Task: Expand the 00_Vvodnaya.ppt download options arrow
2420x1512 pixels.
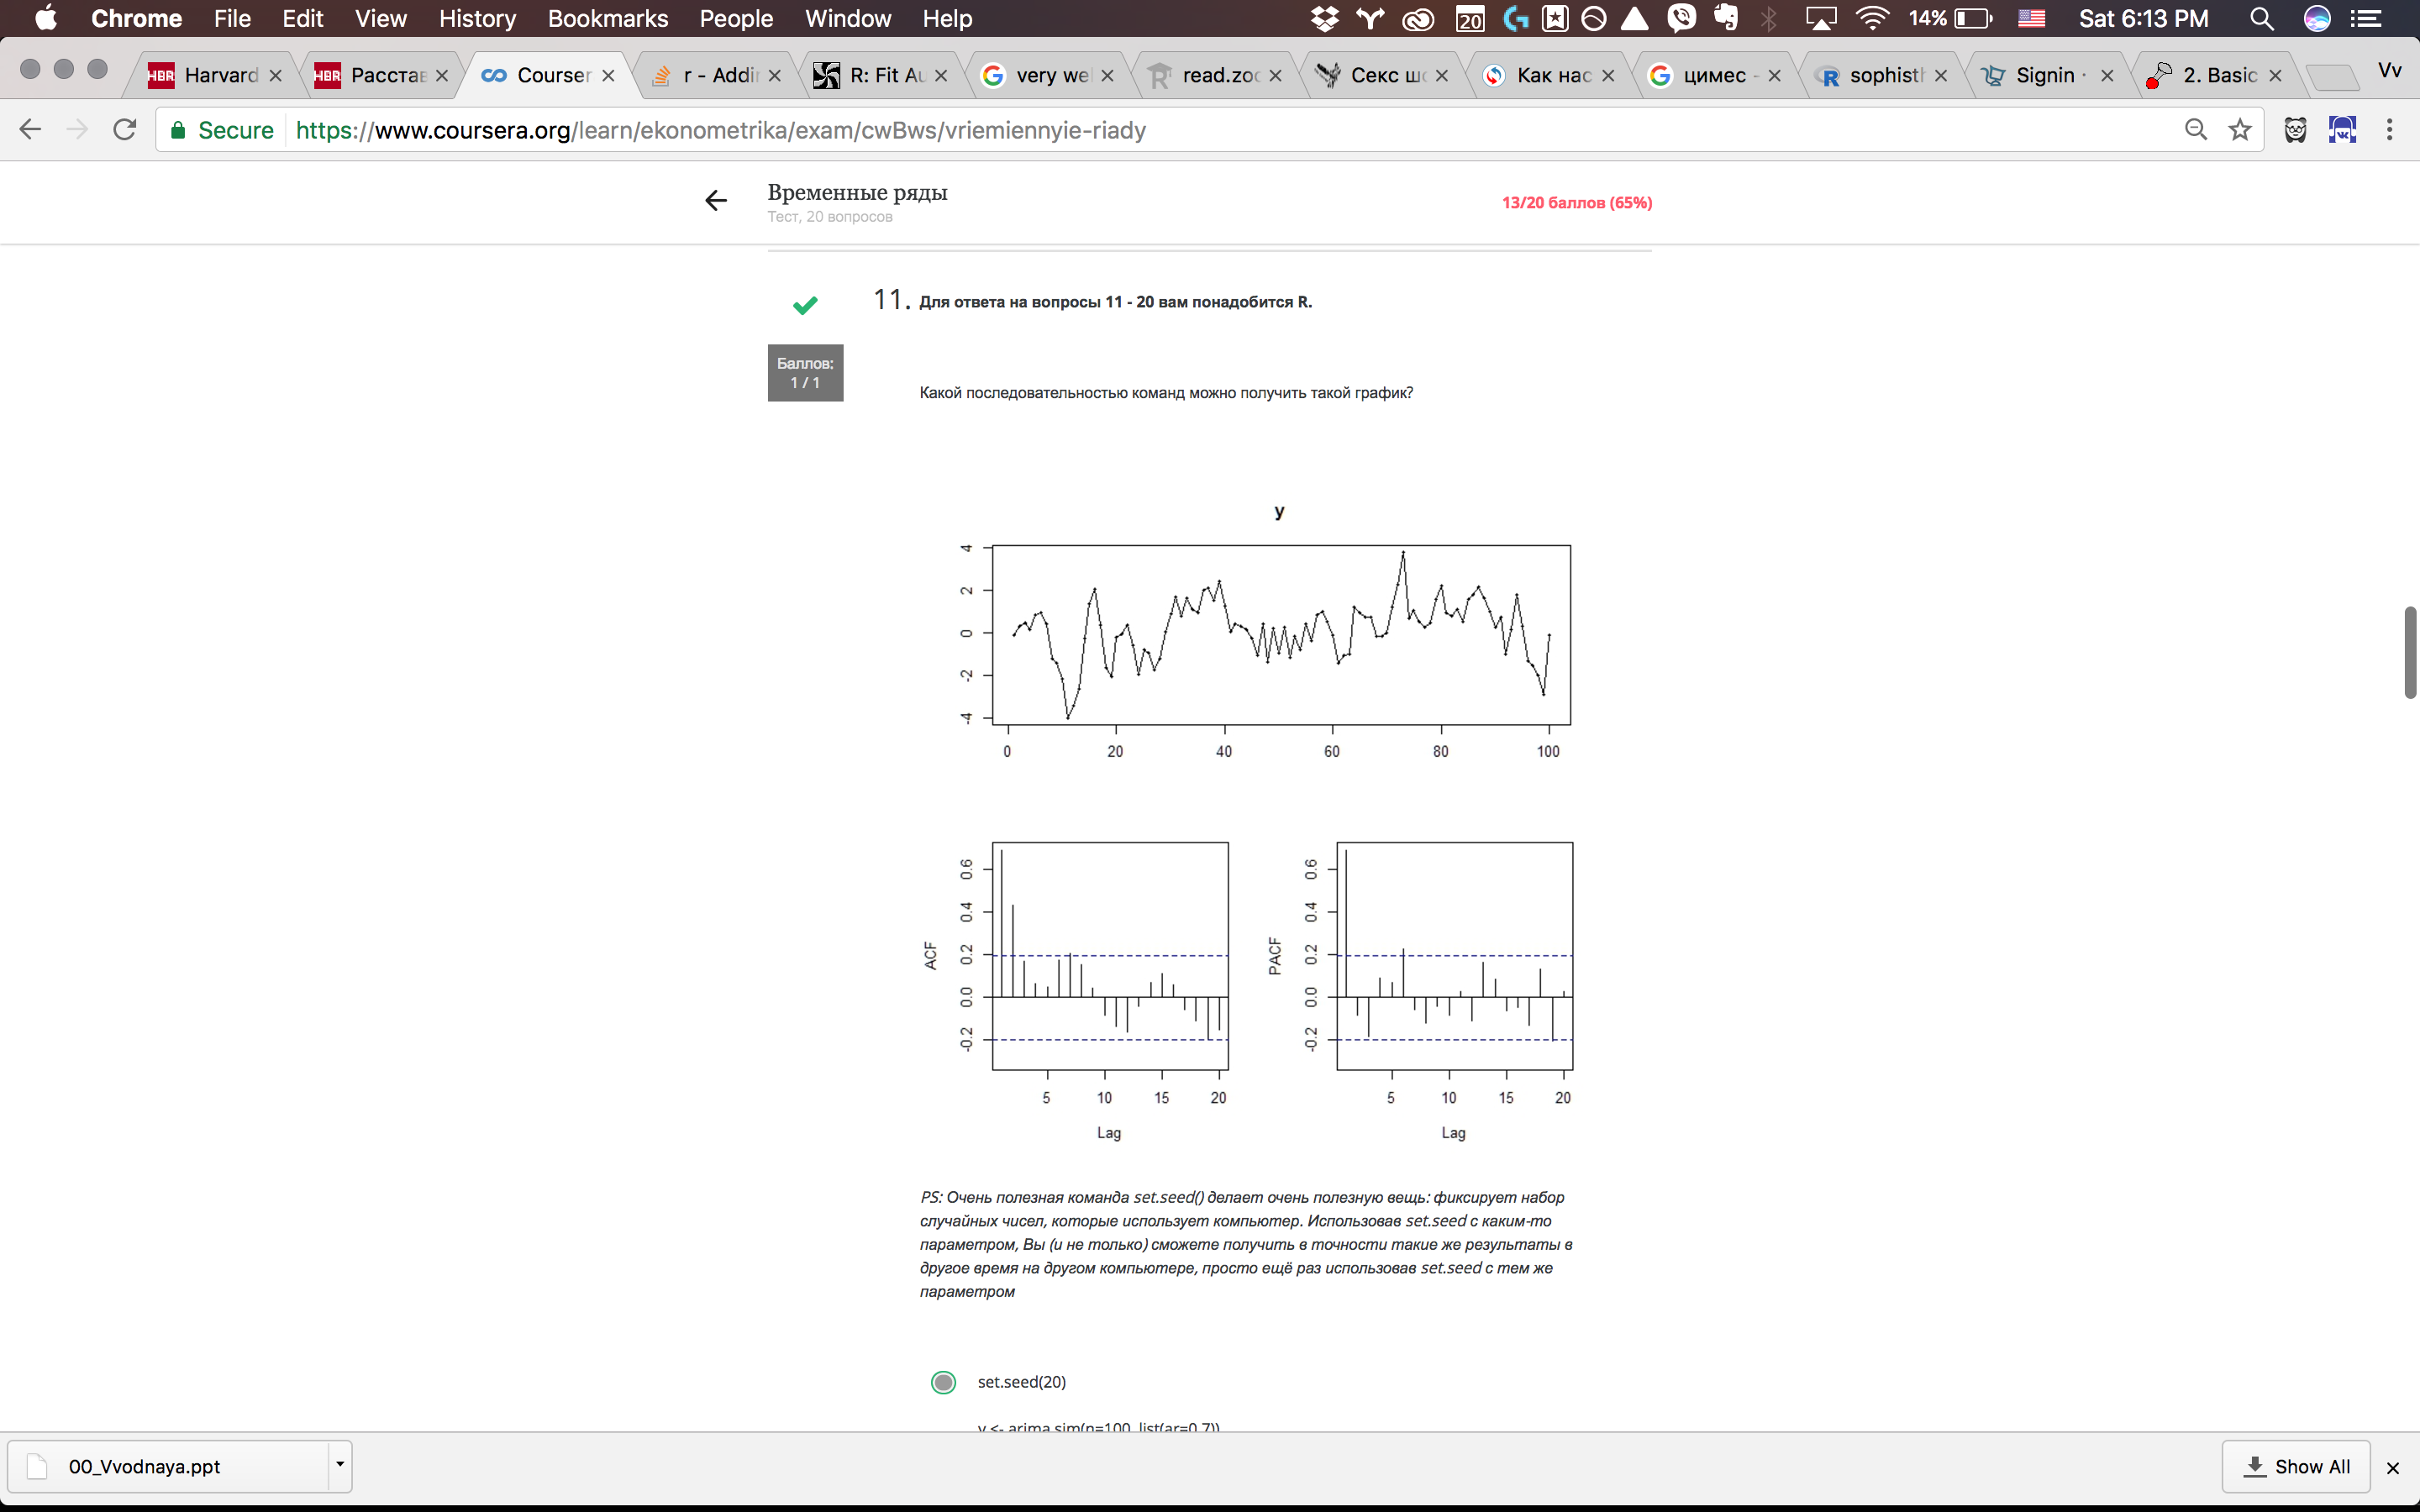Action: pos(340,1465)
